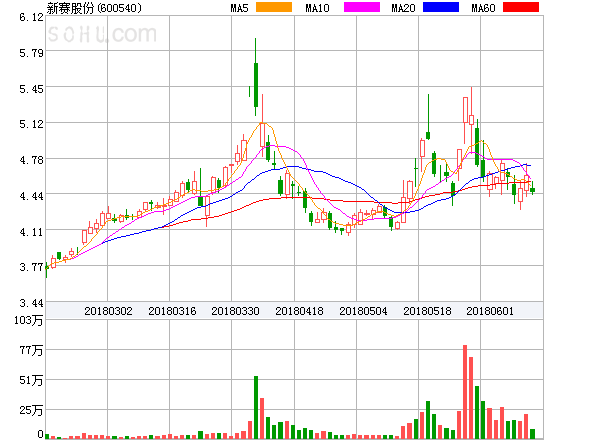
Task: Click the tallest red volume bar near 77万
Action: [x=465, y=392]
